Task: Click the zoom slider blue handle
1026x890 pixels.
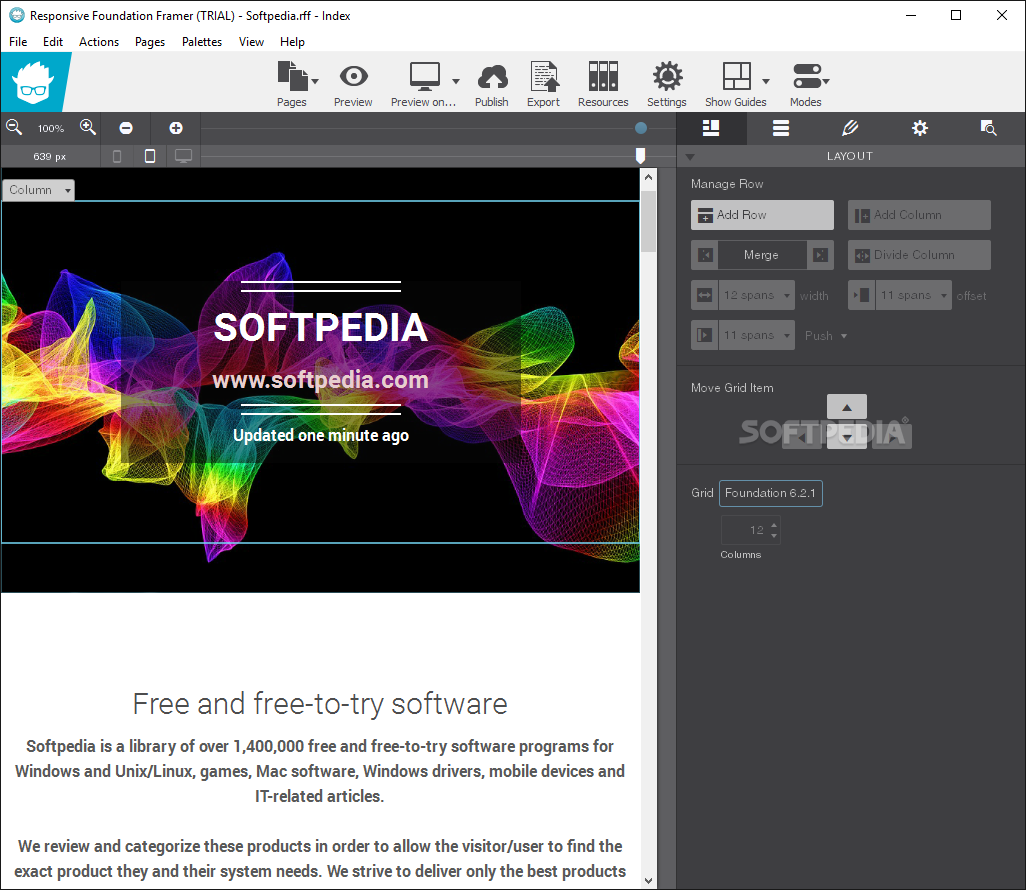Action: (x=641, y=128)
